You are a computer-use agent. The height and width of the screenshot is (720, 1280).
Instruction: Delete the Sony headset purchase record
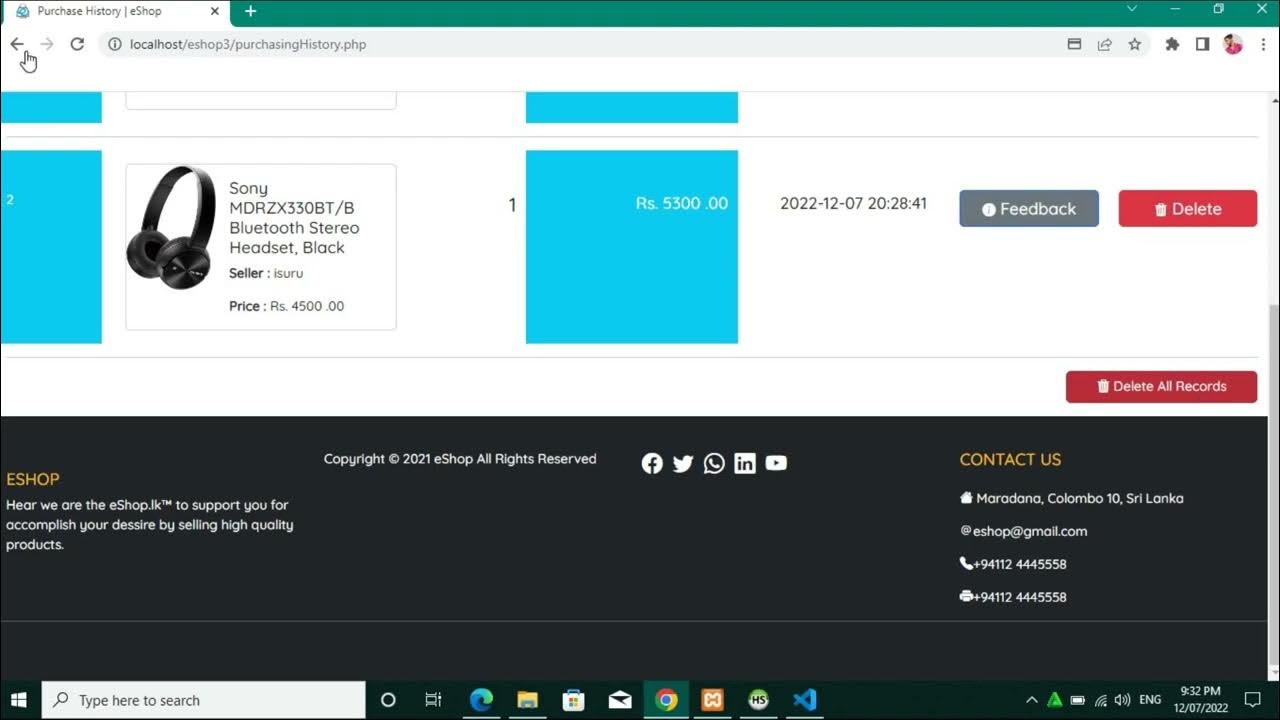tap(1188, 209)
